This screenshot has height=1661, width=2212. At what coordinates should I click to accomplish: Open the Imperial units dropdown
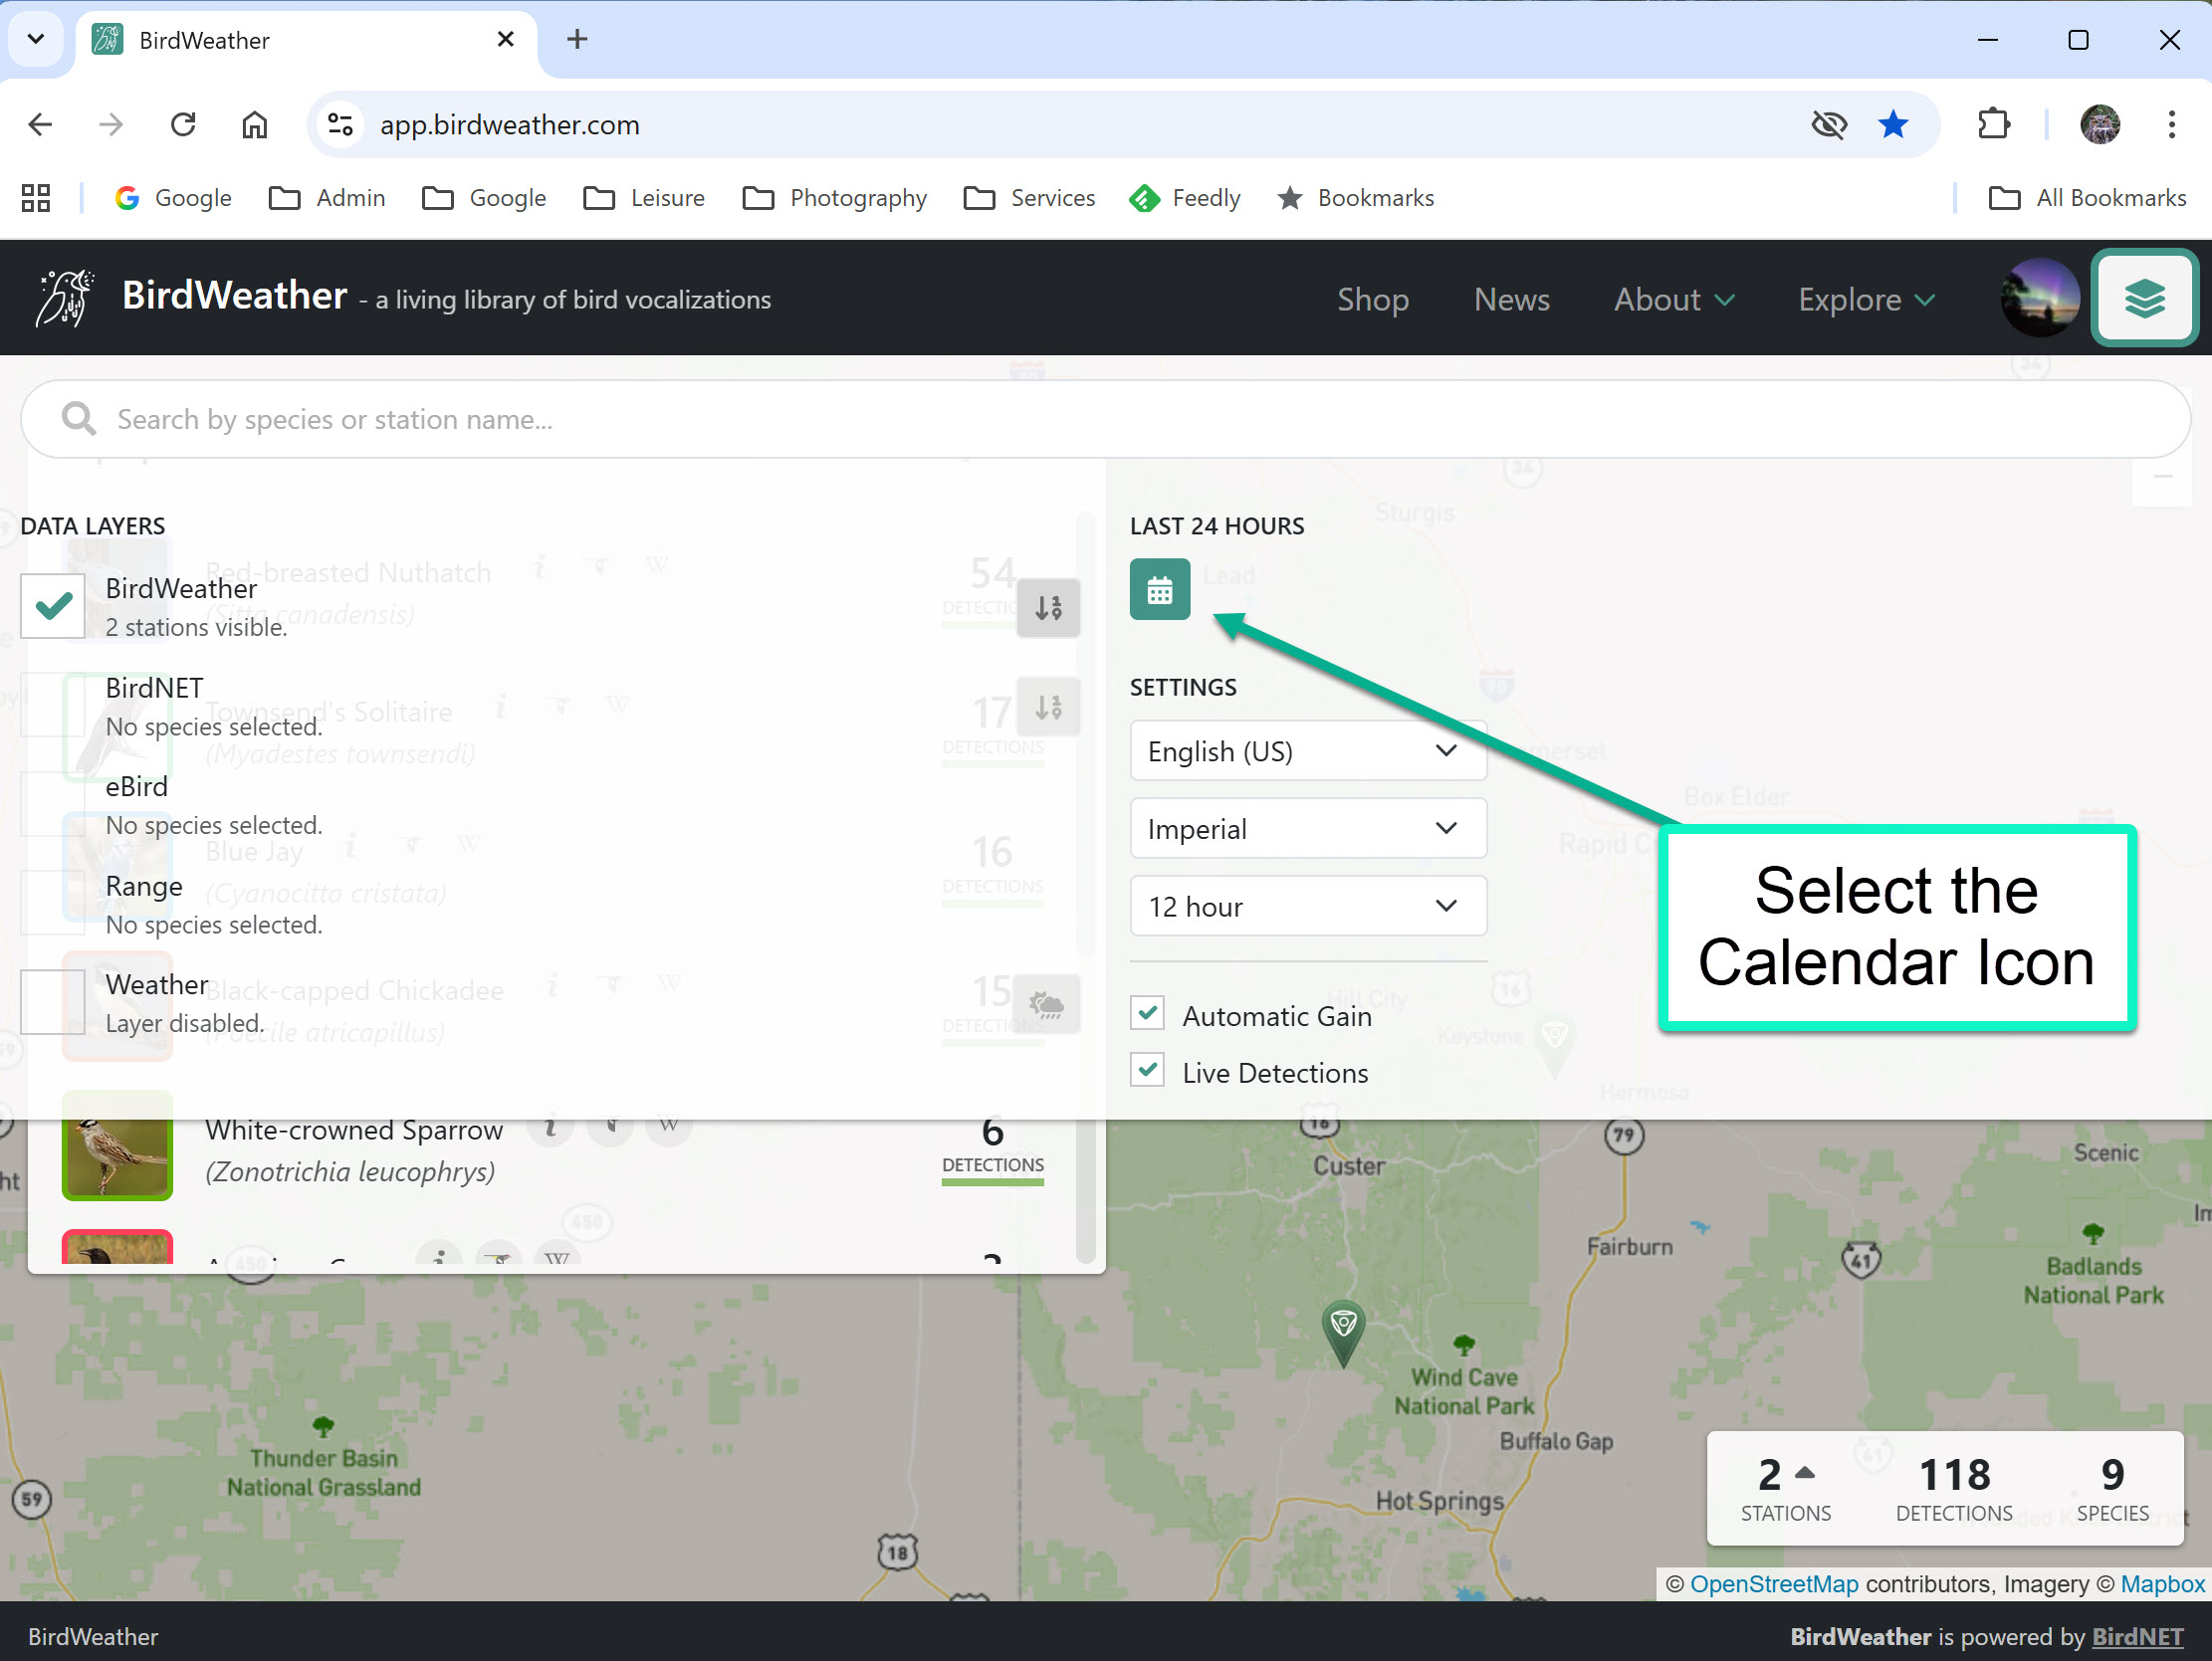click(x=1307, y=829)
